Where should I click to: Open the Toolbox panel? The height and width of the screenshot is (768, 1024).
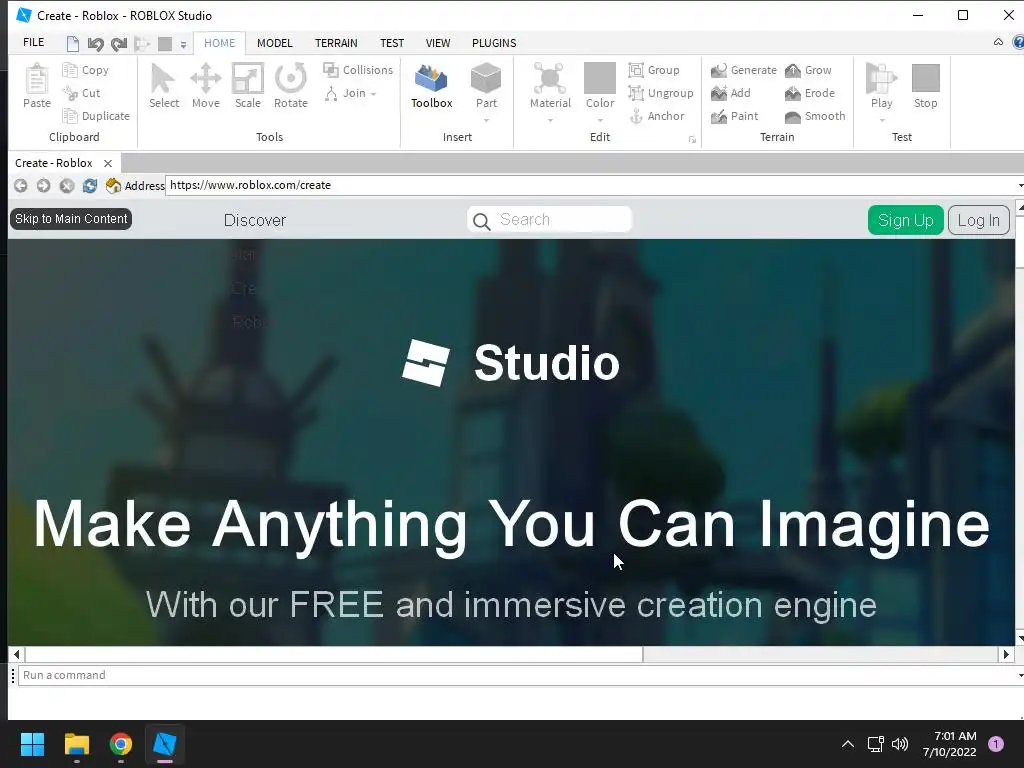point(432,86)
